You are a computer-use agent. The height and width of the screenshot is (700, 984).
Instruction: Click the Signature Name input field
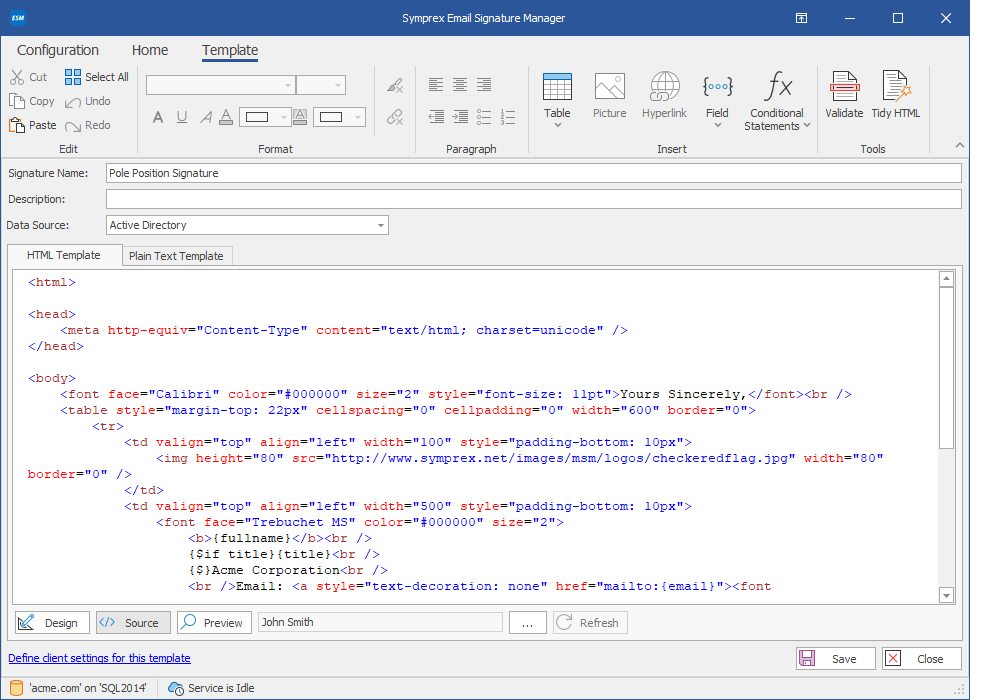tap(533, 173)
